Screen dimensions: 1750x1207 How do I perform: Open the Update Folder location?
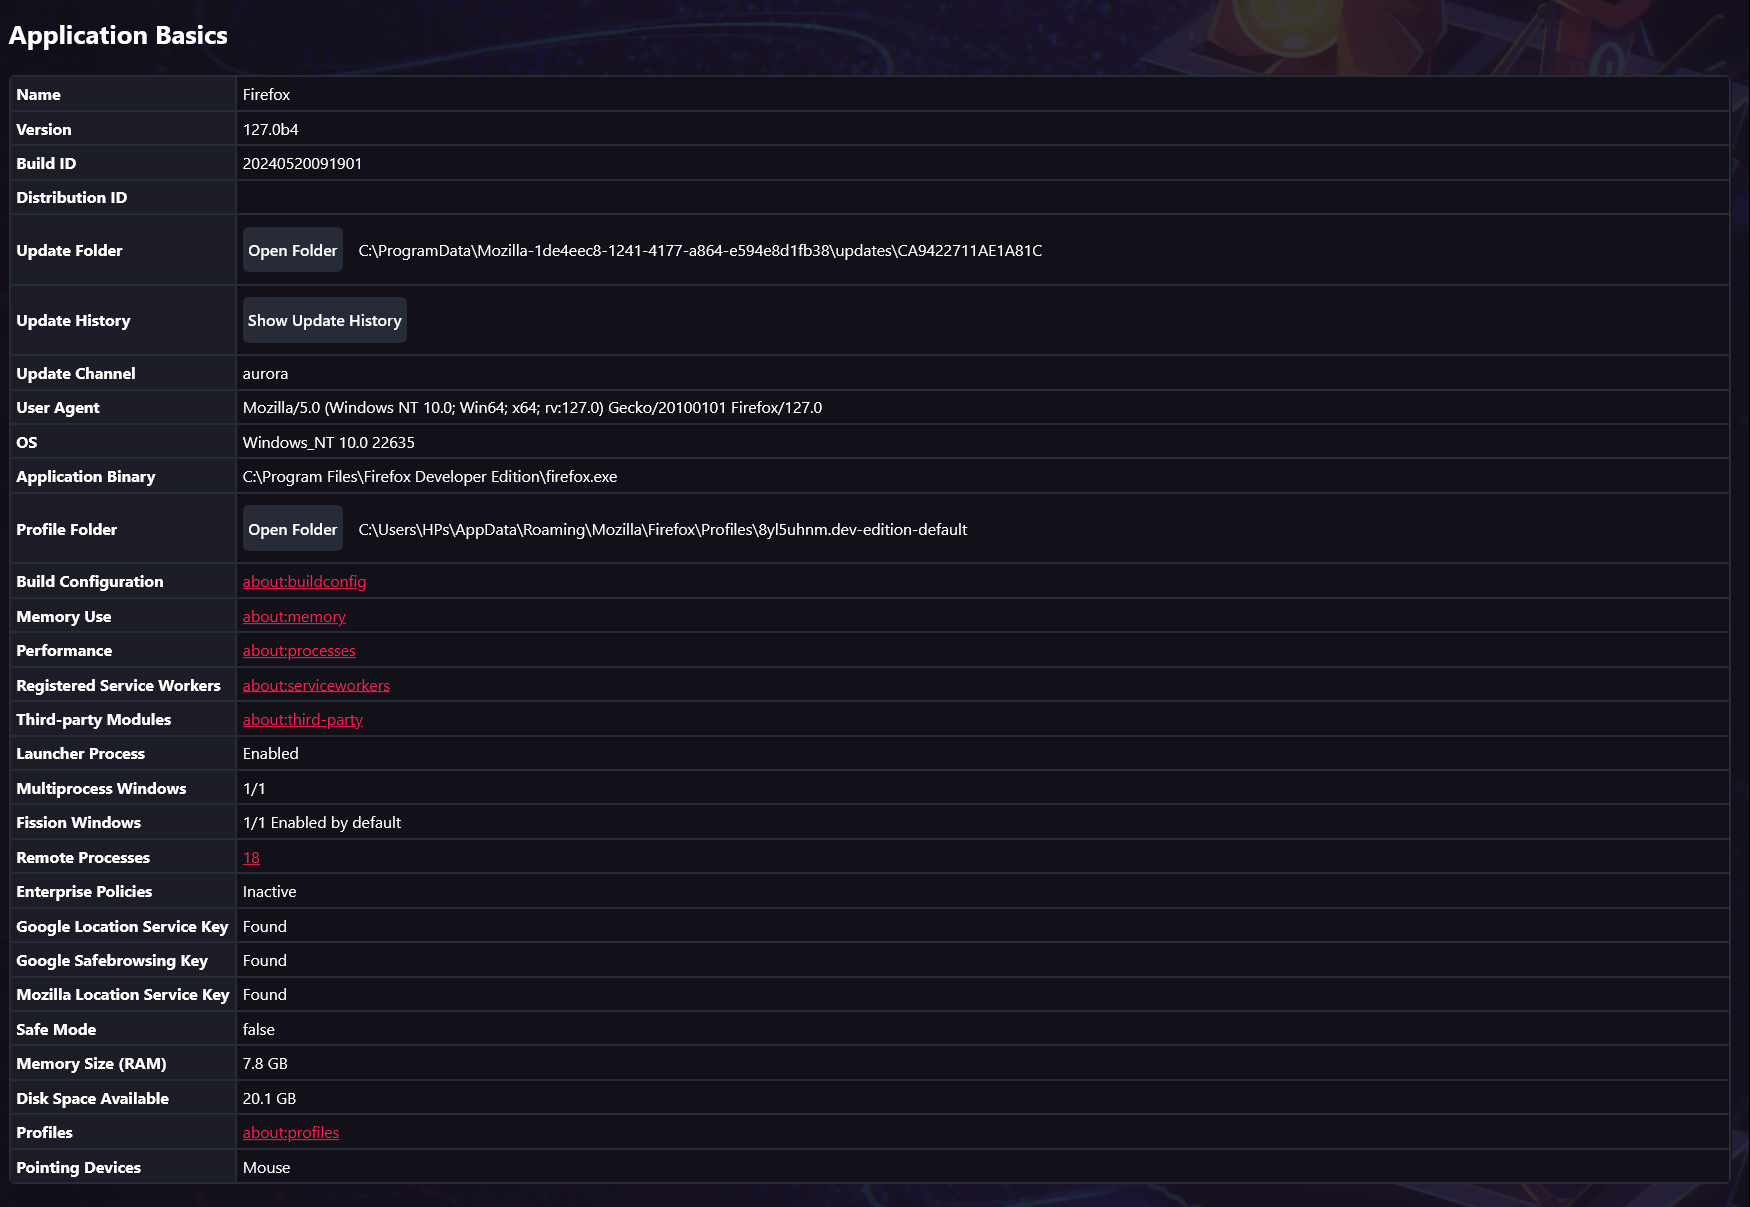pyautogui.click(x=293, y=250)
